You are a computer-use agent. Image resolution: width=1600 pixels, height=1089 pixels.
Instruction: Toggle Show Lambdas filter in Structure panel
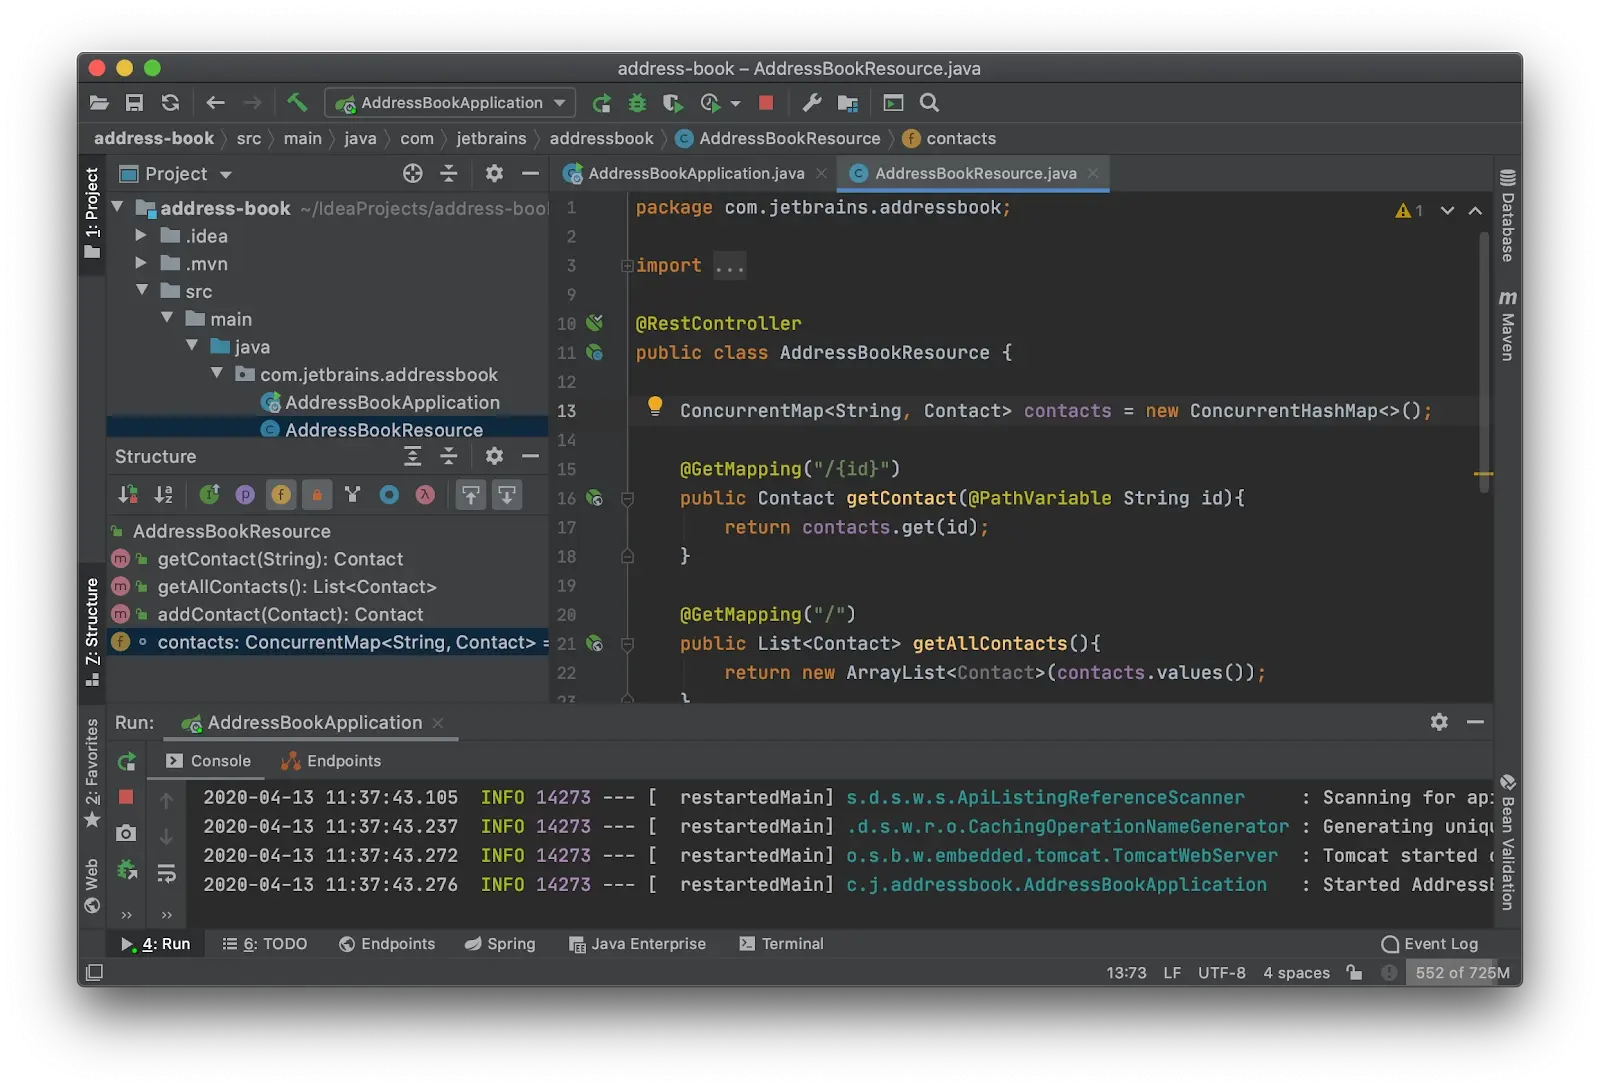coord(425,495)
